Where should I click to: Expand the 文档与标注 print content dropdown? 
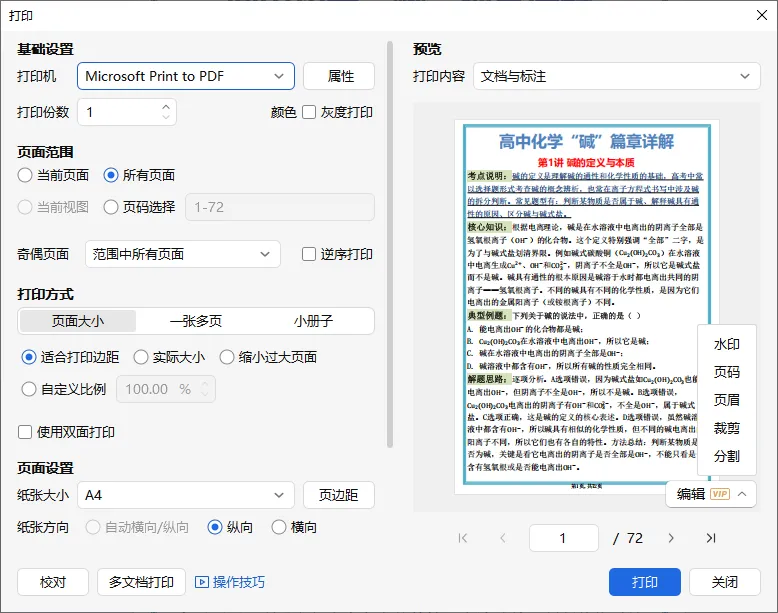coord(617,76)
